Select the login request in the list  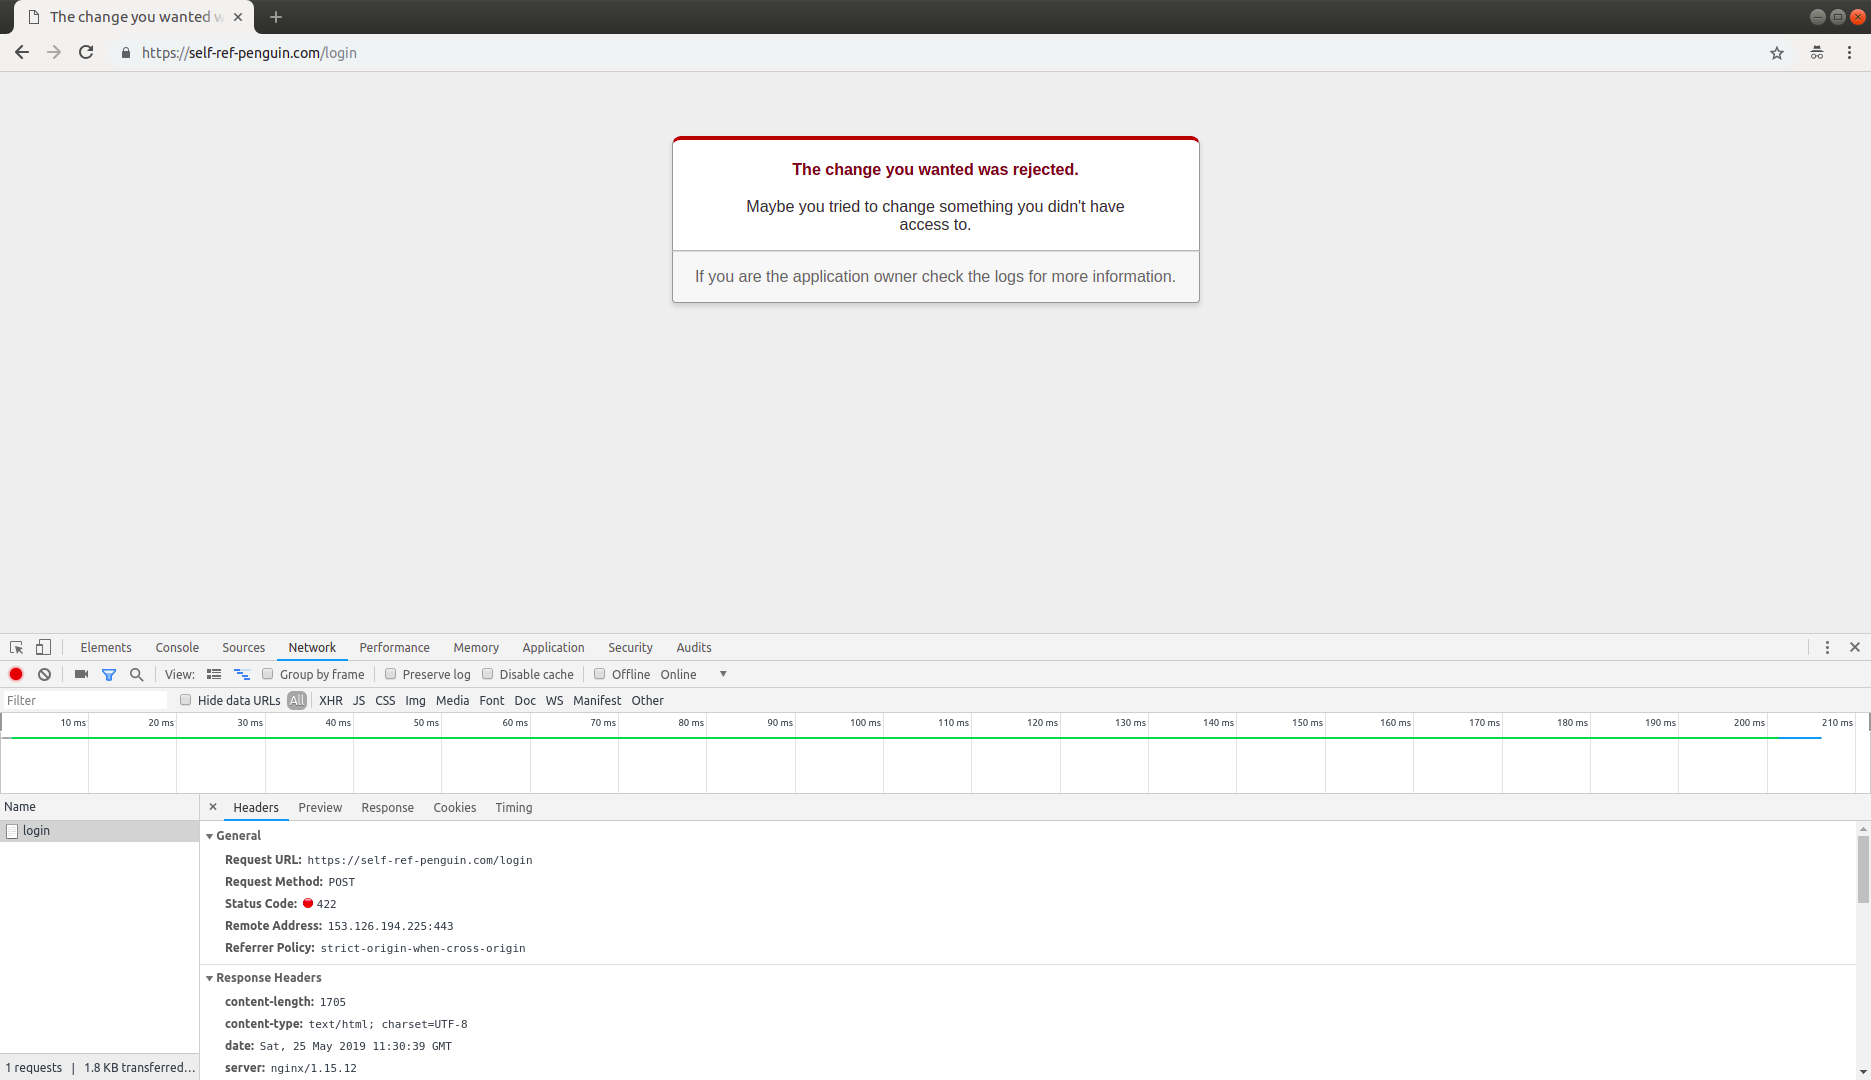[37, 830]
